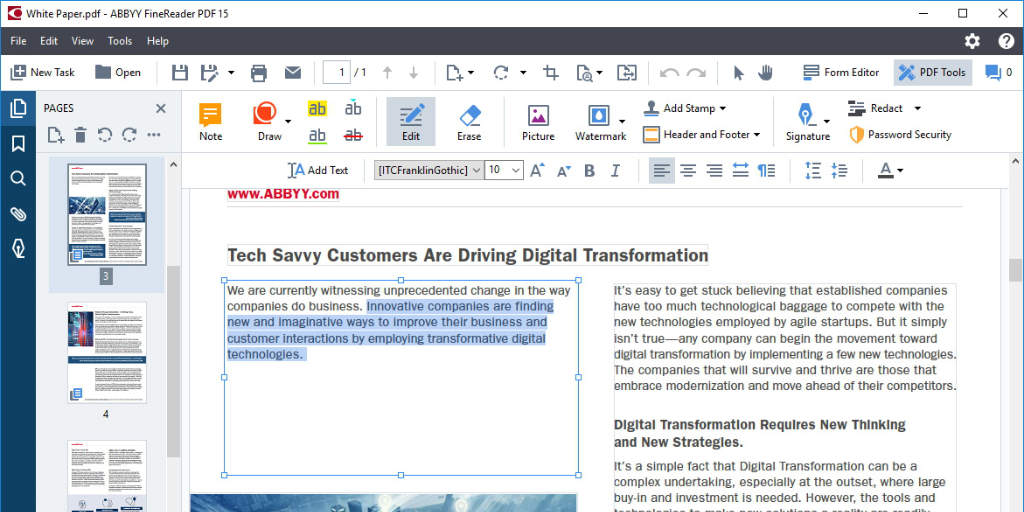This screenshot has height=512, width=1024.
Task: Select the Underline text tool
Action: [x=317, y=135]
